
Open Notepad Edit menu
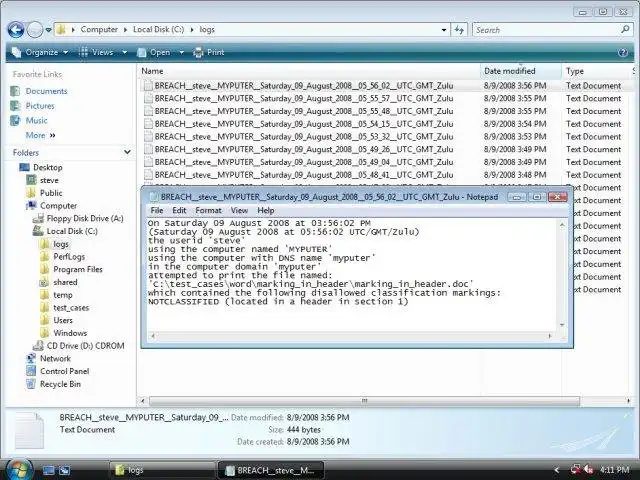[x=179, y=210]
